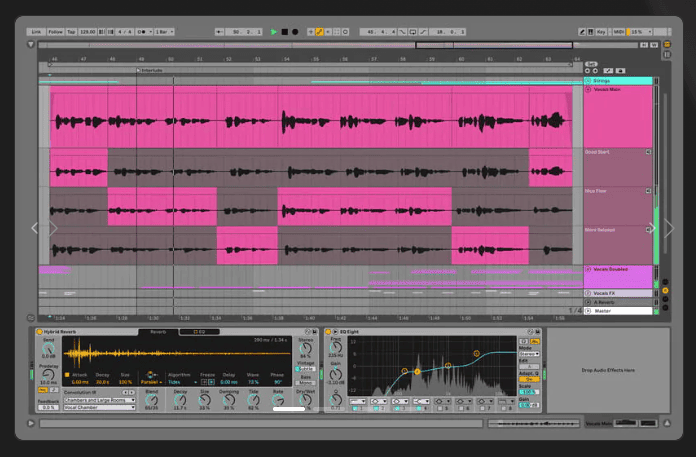Open the Vocal Chamber IR dropdown
The image size is (696, 457).
coord(99,407)
